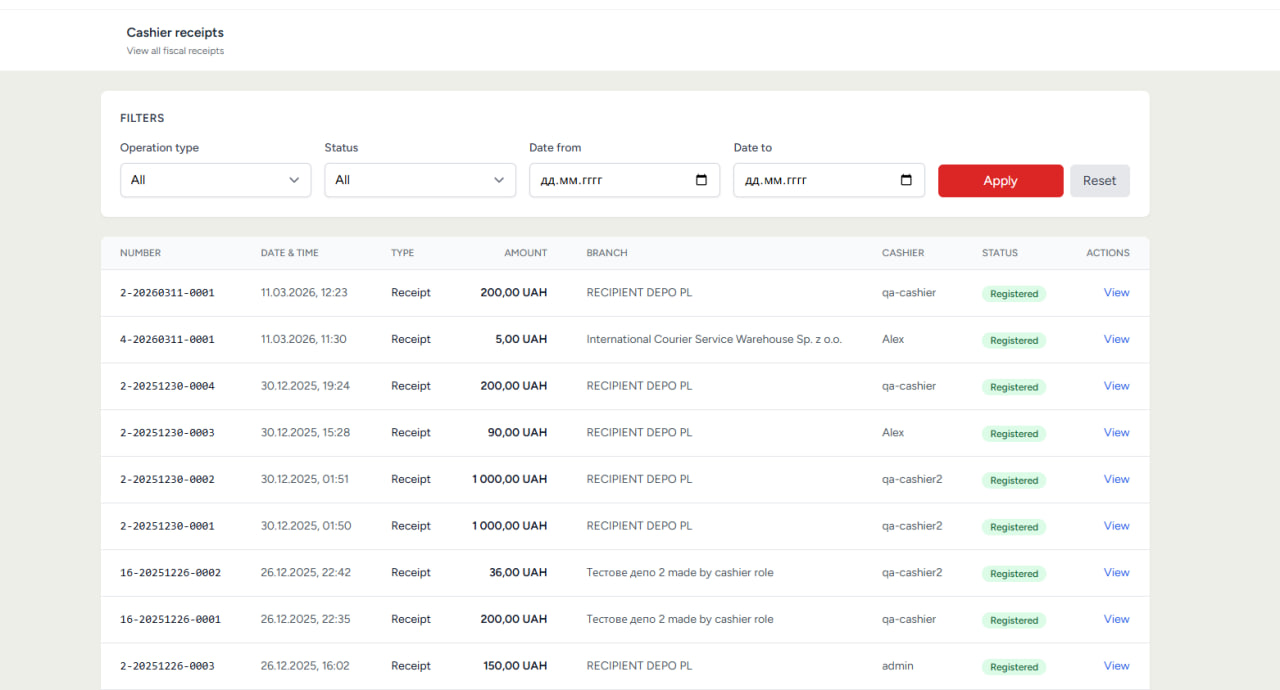Click the NUMBER column header
The height and width of the screenshot is (690, 1280).
[x=140, y=253]
